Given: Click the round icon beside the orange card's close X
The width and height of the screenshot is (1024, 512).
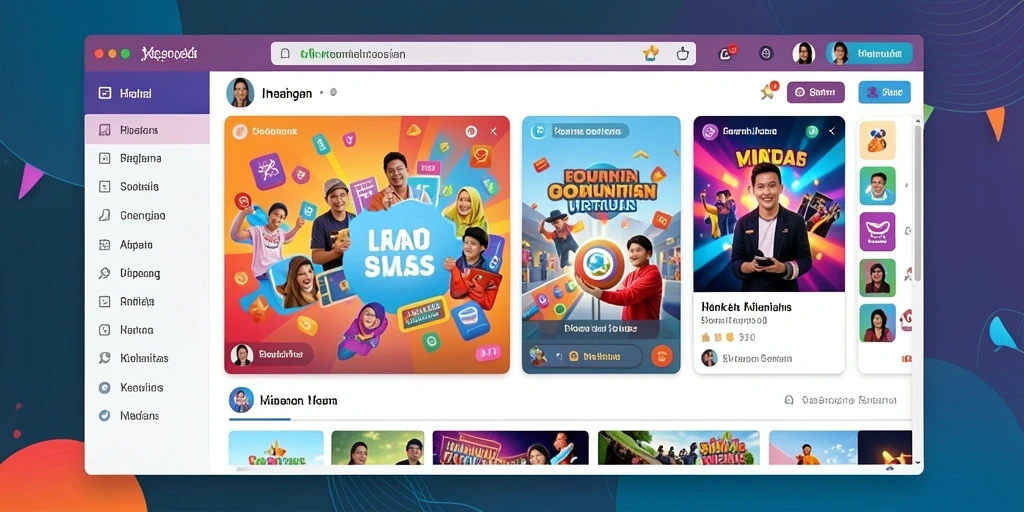Looking at the screenshot, I should pyautogui.click(x=471, y=132).
